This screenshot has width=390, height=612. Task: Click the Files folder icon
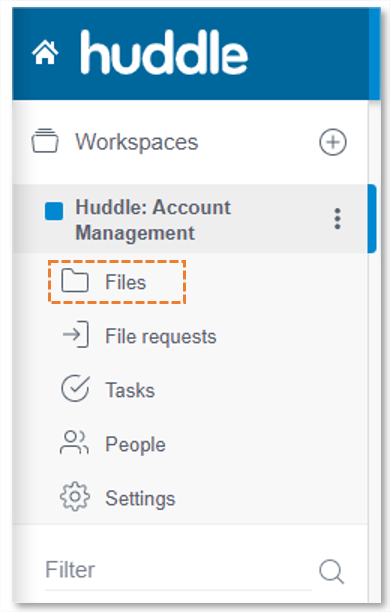click(x=75, y=280)
